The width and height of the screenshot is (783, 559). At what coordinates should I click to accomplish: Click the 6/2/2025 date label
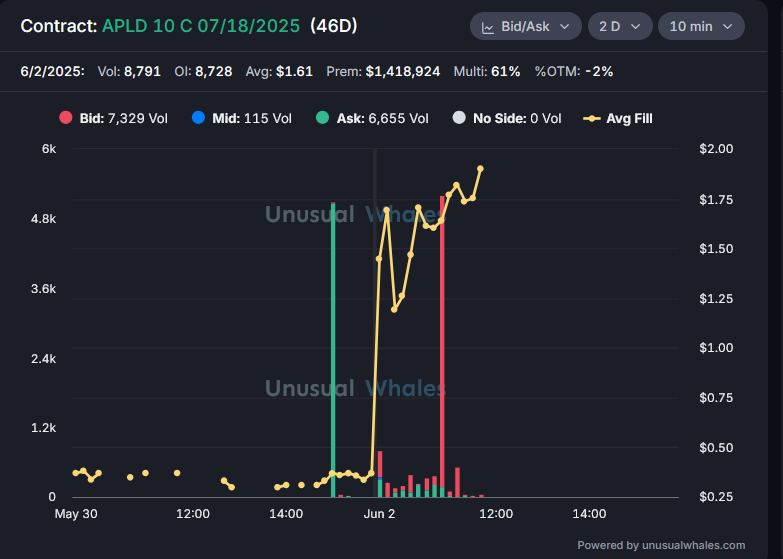tap(52, 71)
